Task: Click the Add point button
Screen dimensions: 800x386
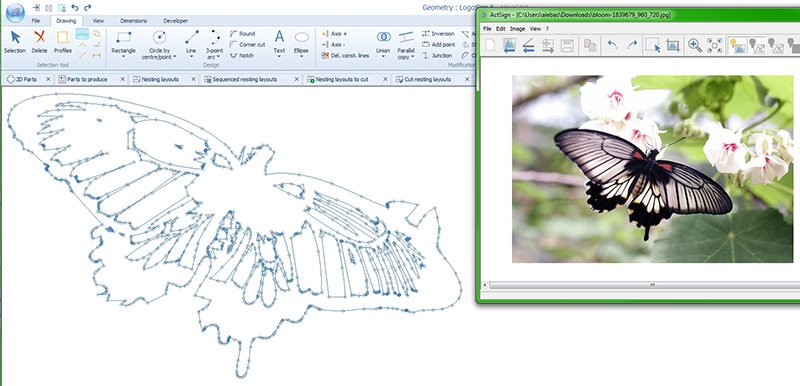Action: tap(439, 44)
